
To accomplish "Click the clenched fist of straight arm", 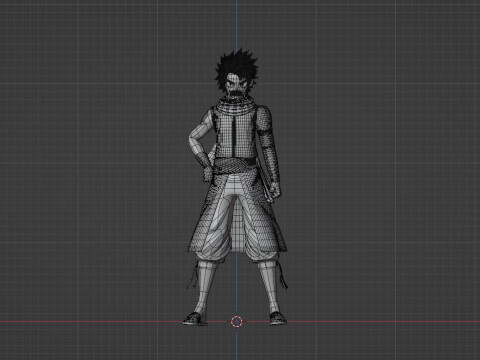I will coord(275,189).
